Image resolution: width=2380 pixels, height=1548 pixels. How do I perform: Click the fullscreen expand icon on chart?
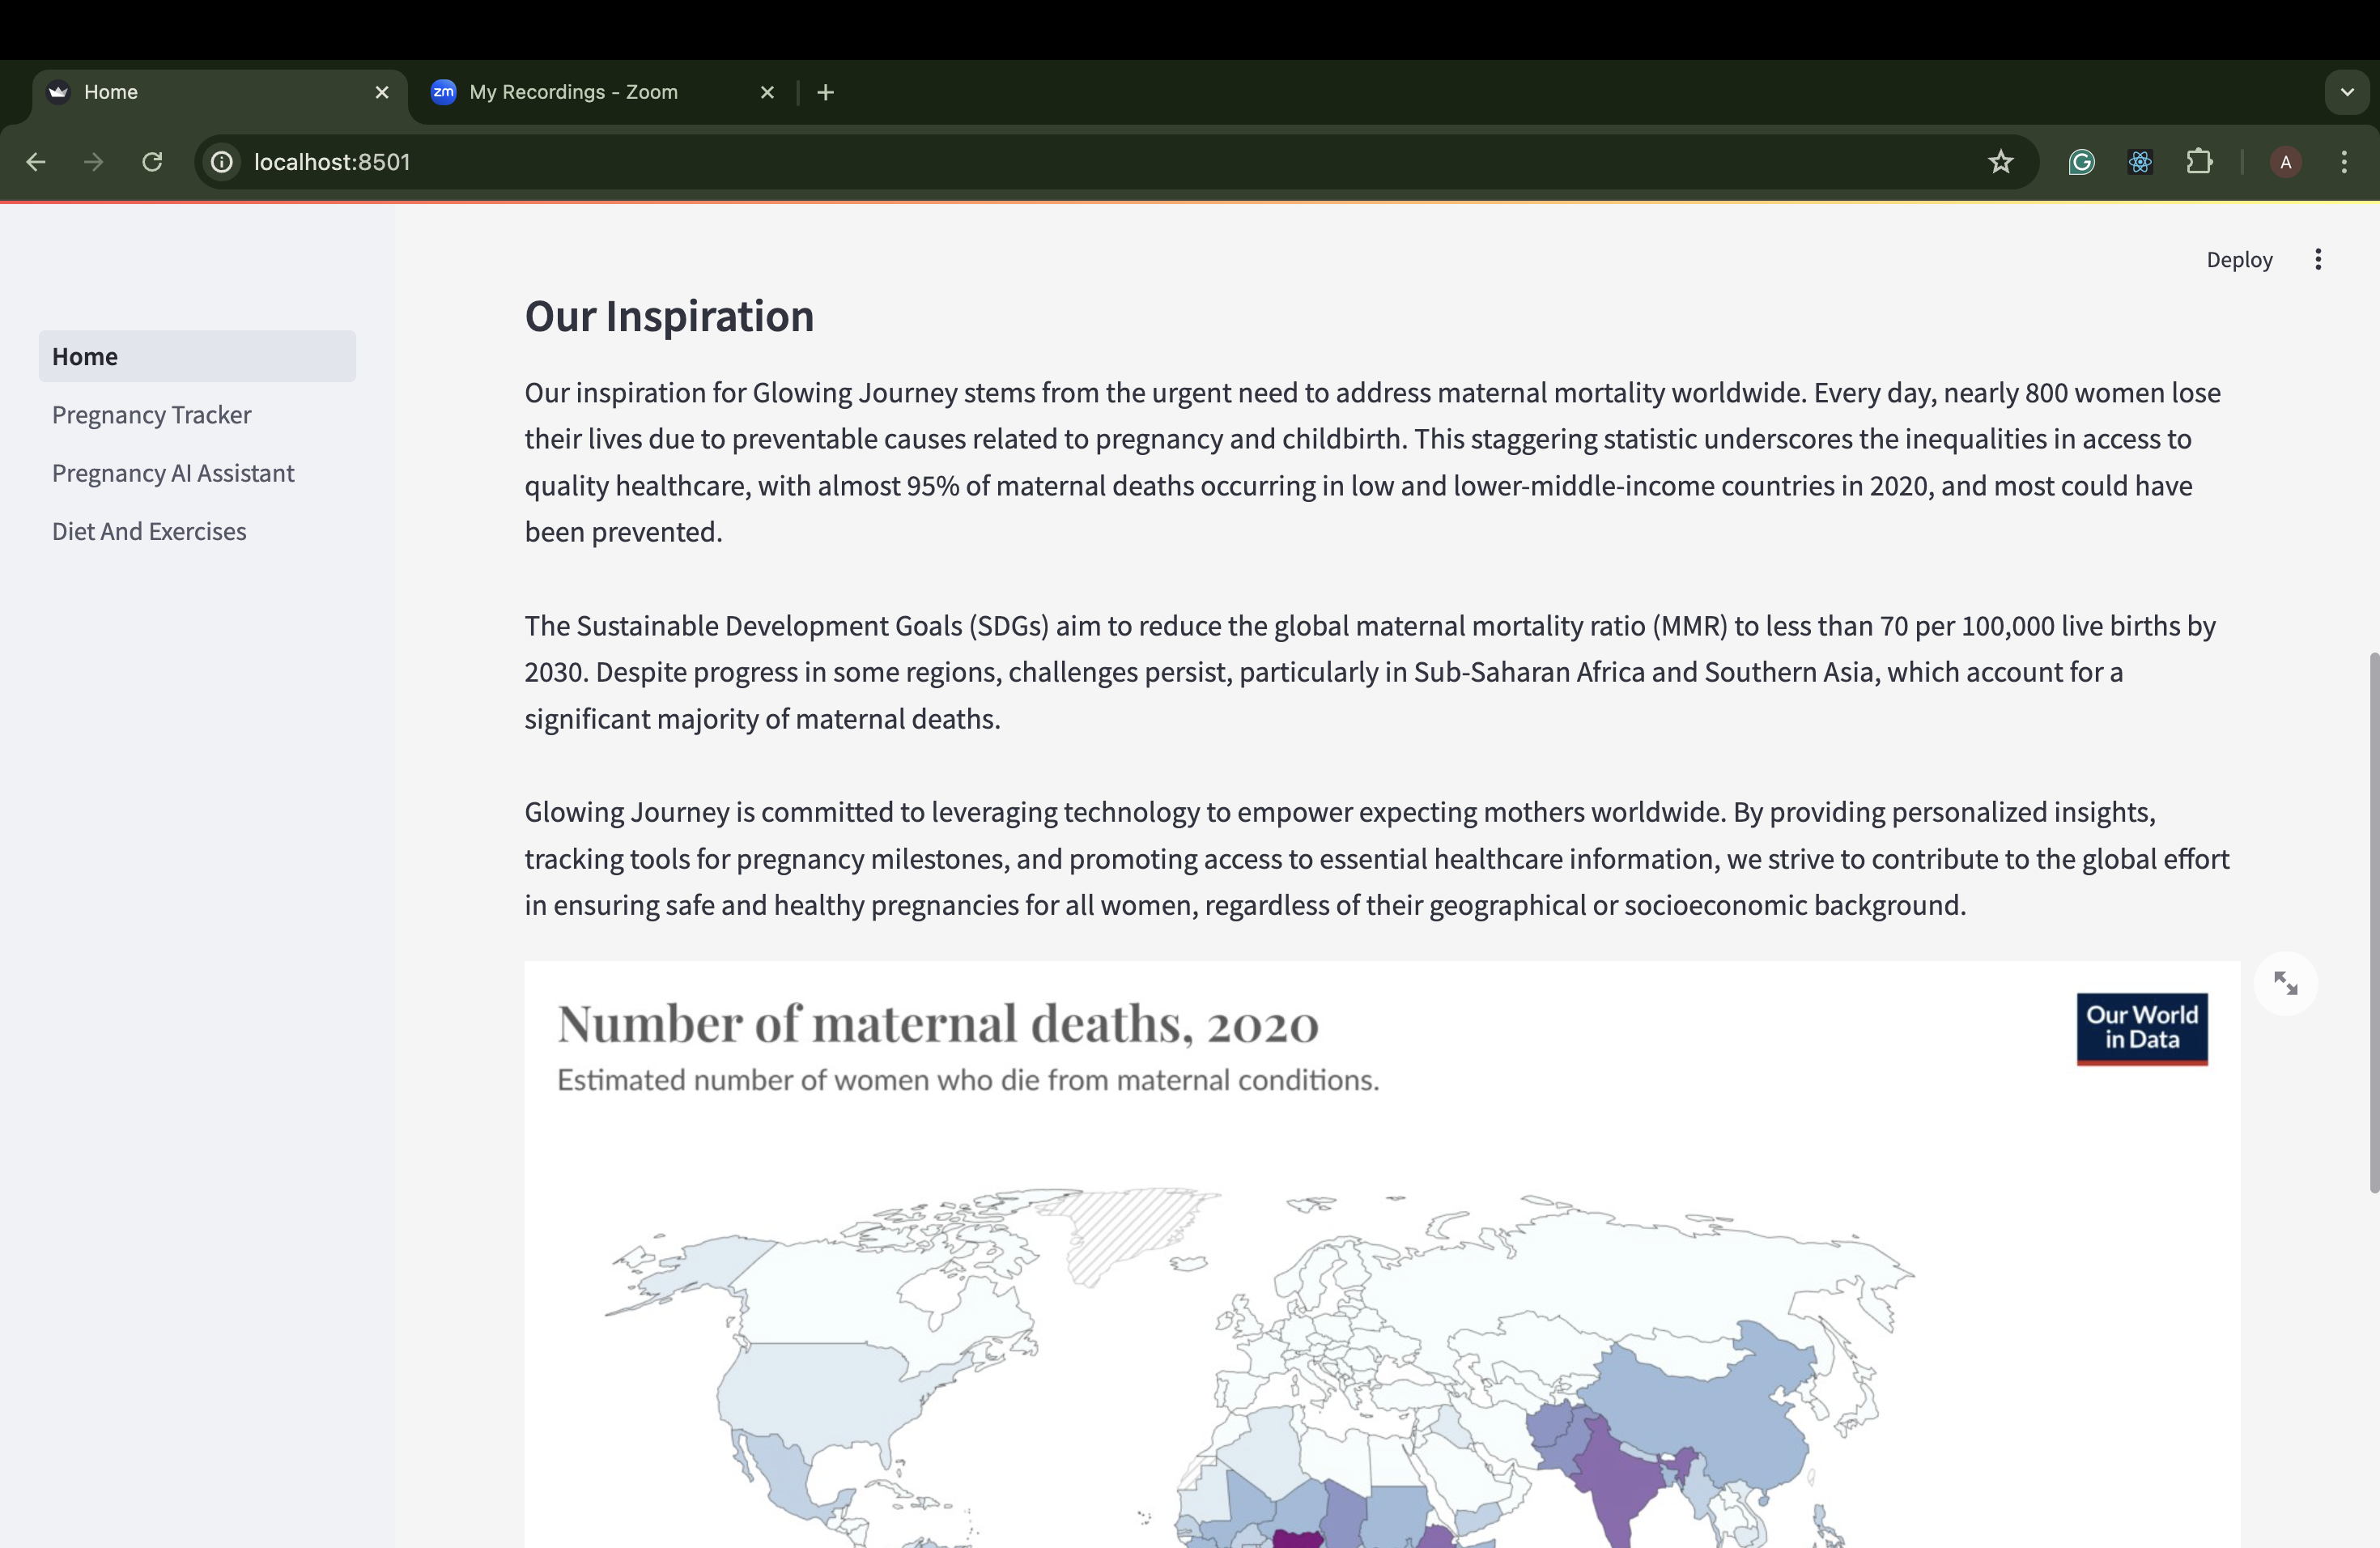(2285, 983)
